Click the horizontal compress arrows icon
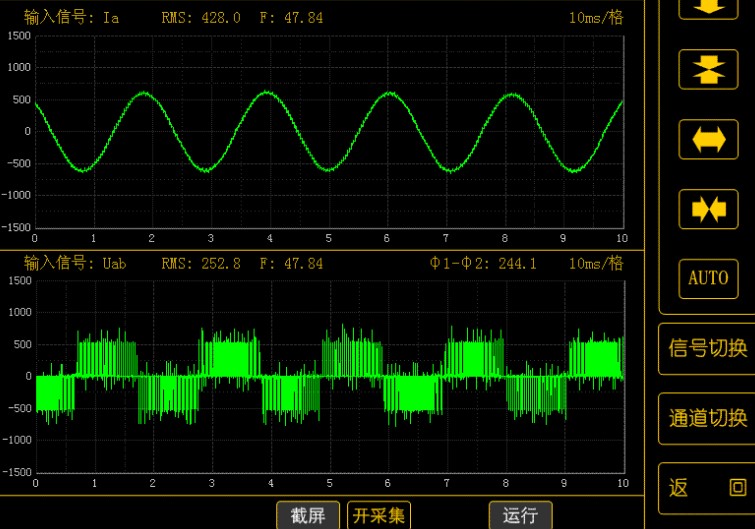This screenshot has width=755, height=529. pyautogui.click(x=708, y=208)
